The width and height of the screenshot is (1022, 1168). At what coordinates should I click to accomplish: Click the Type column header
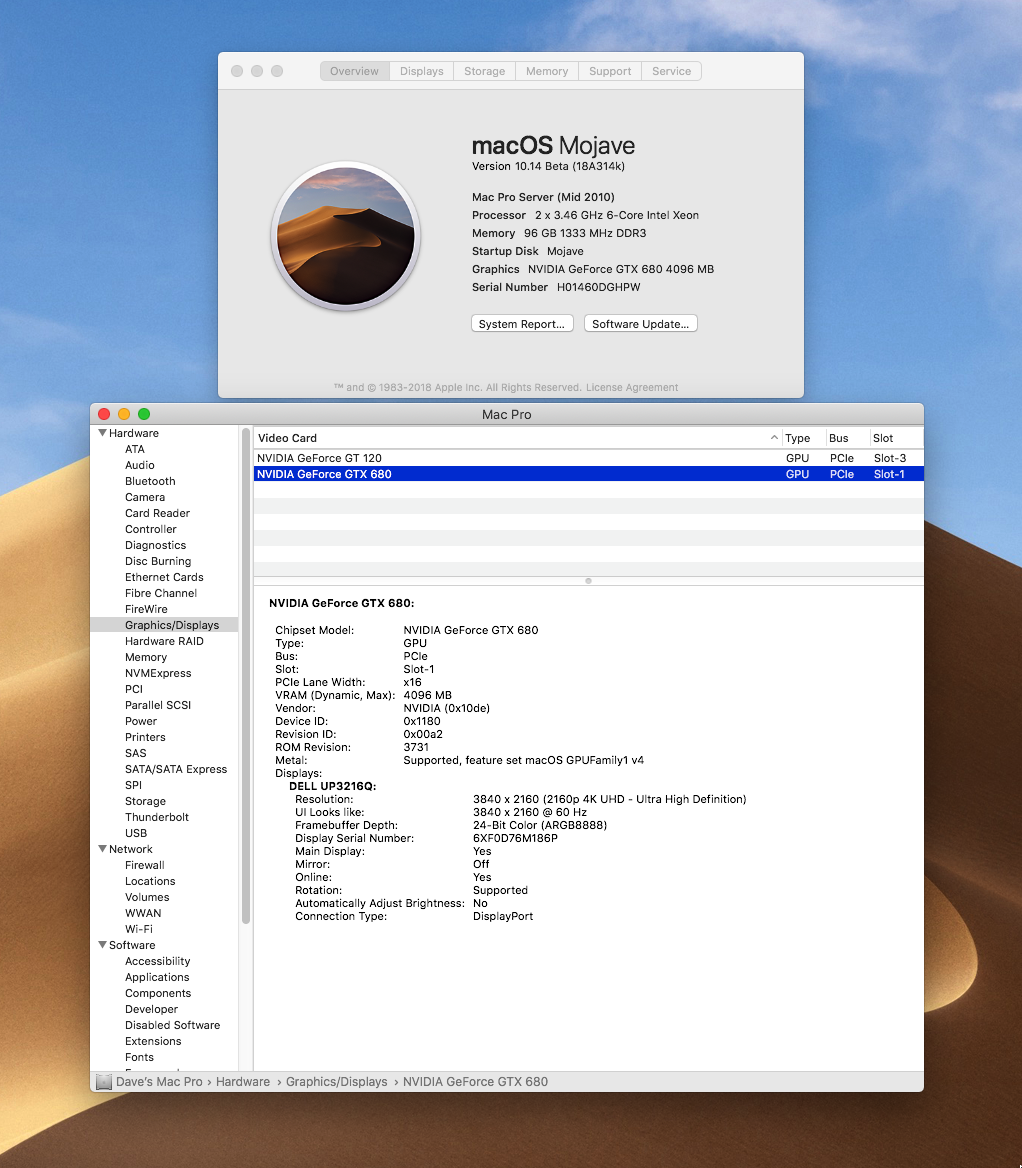tap(804, 438)
